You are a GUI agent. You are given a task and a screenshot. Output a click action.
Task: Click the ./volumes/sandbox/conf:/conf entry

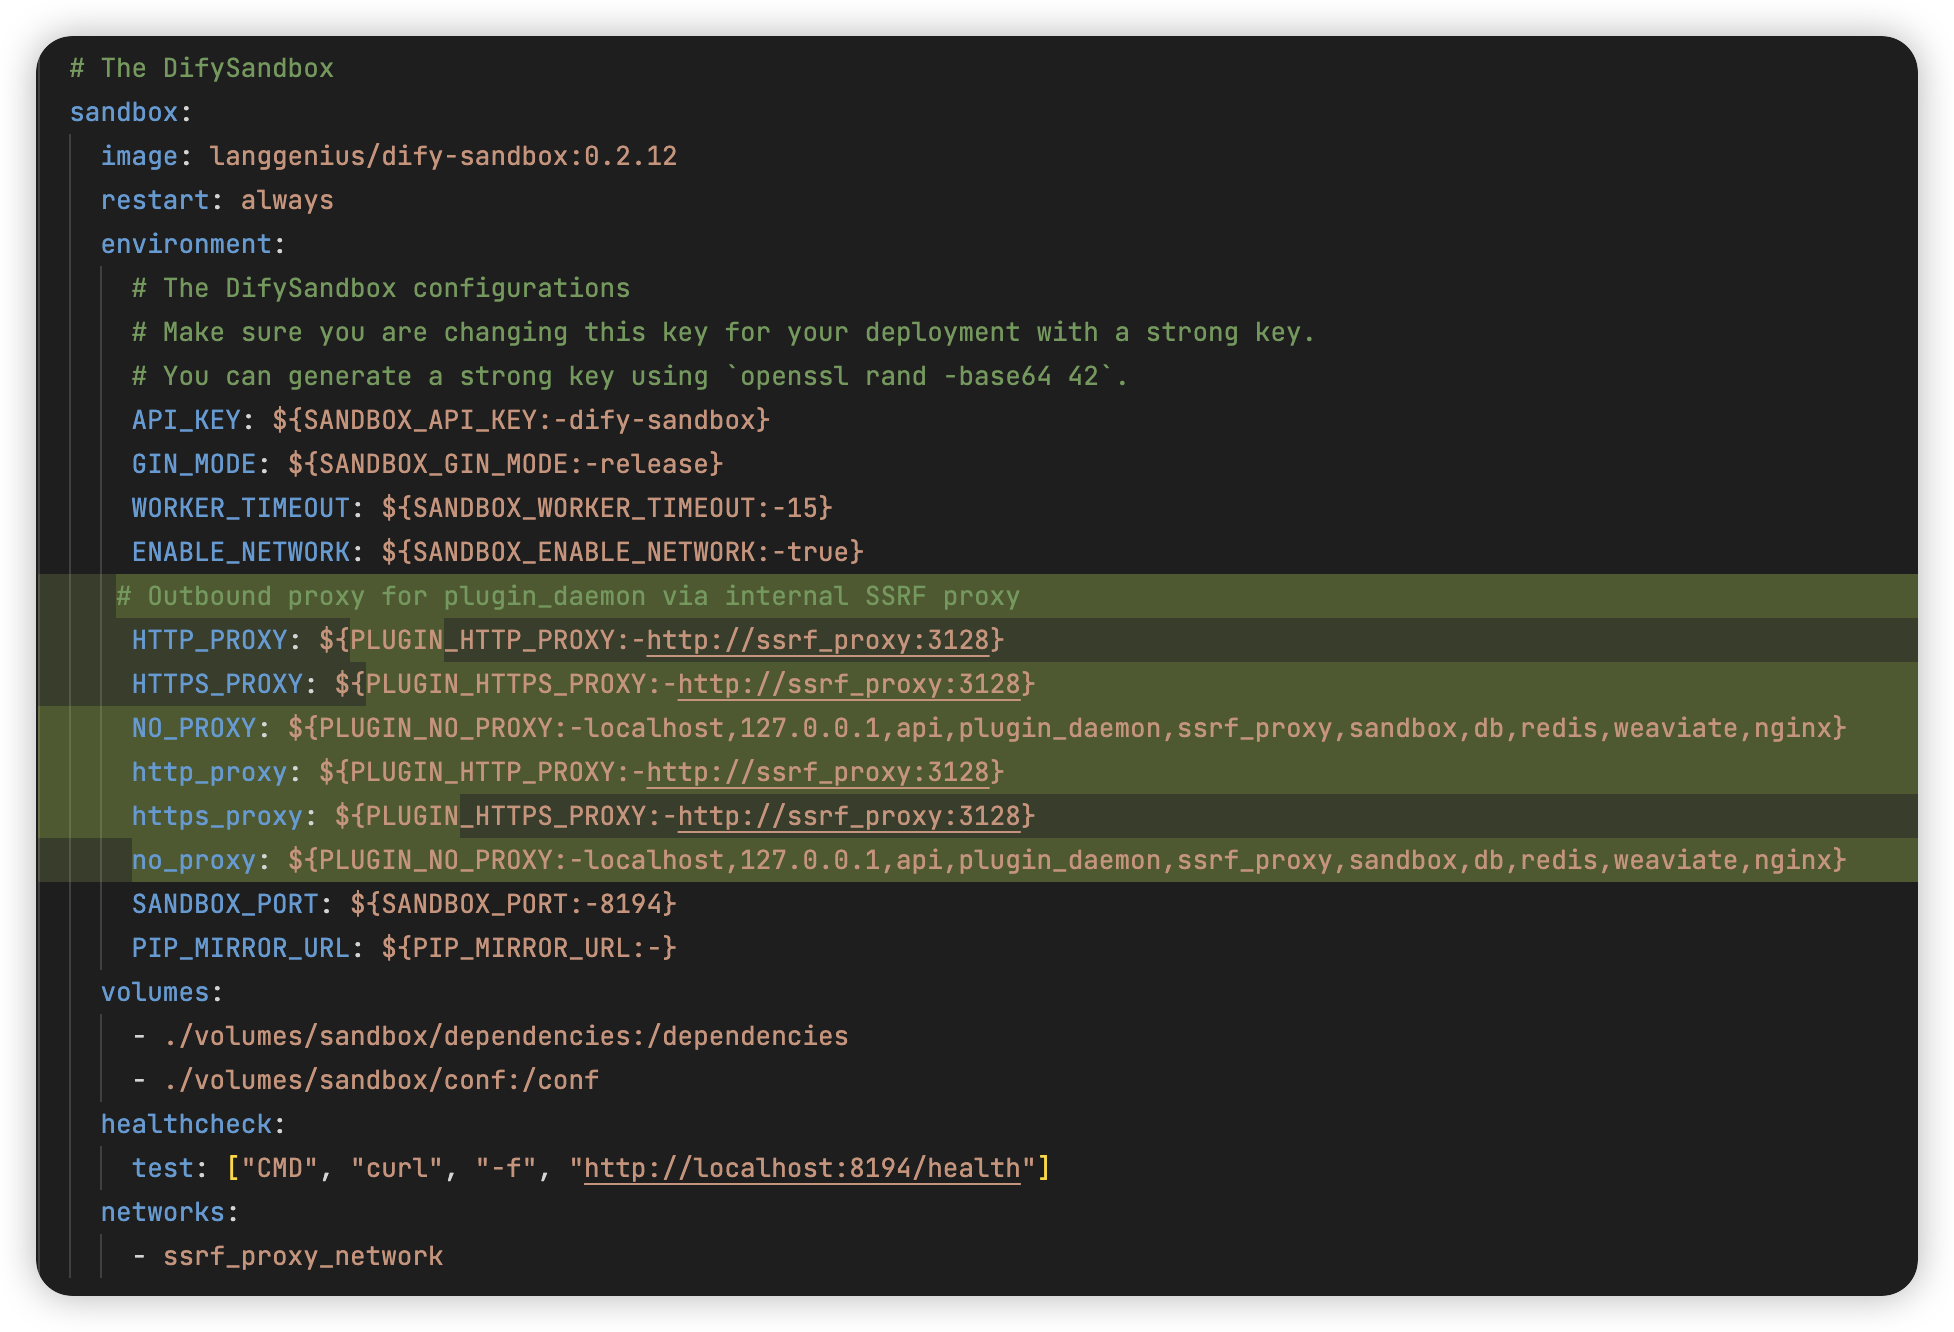click(x=381, y=1080)
